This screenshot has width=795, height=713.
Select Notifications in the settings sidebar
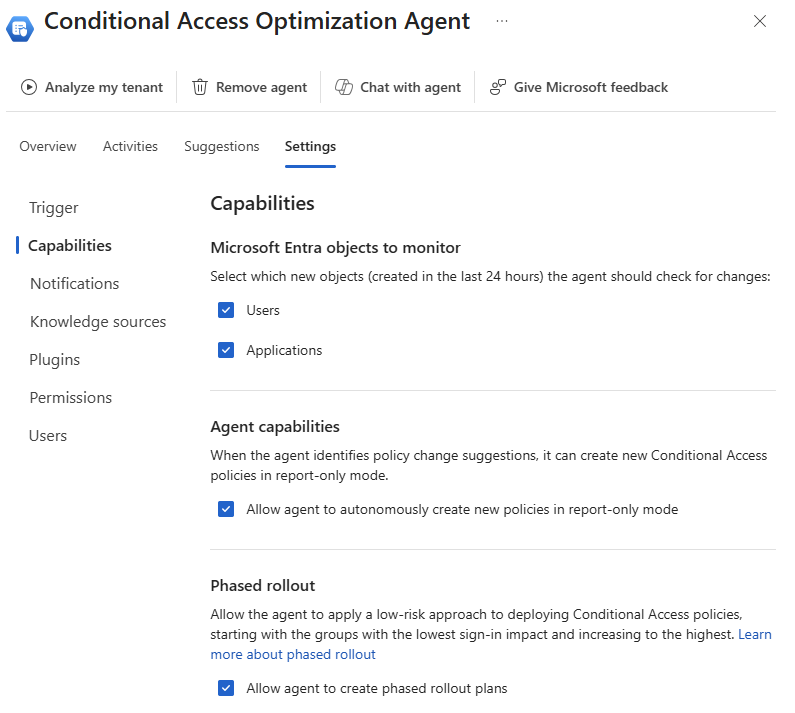74,284
